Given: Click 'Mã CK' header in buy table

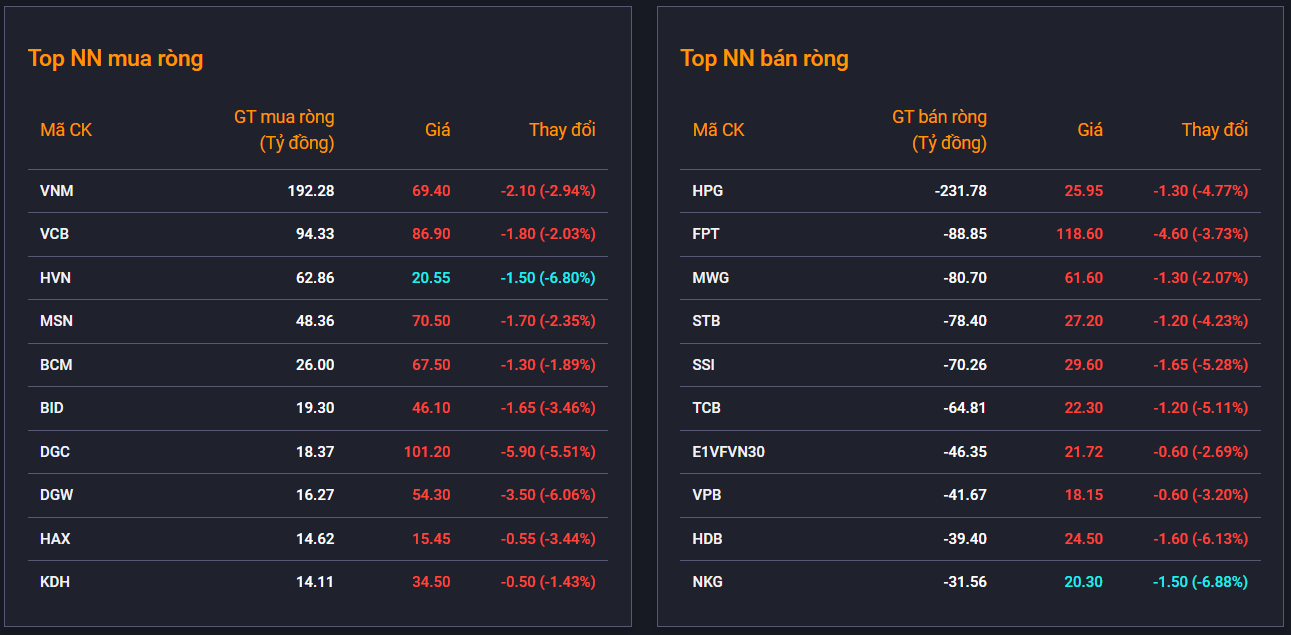Looking at the screenshot, I should 66,130.
